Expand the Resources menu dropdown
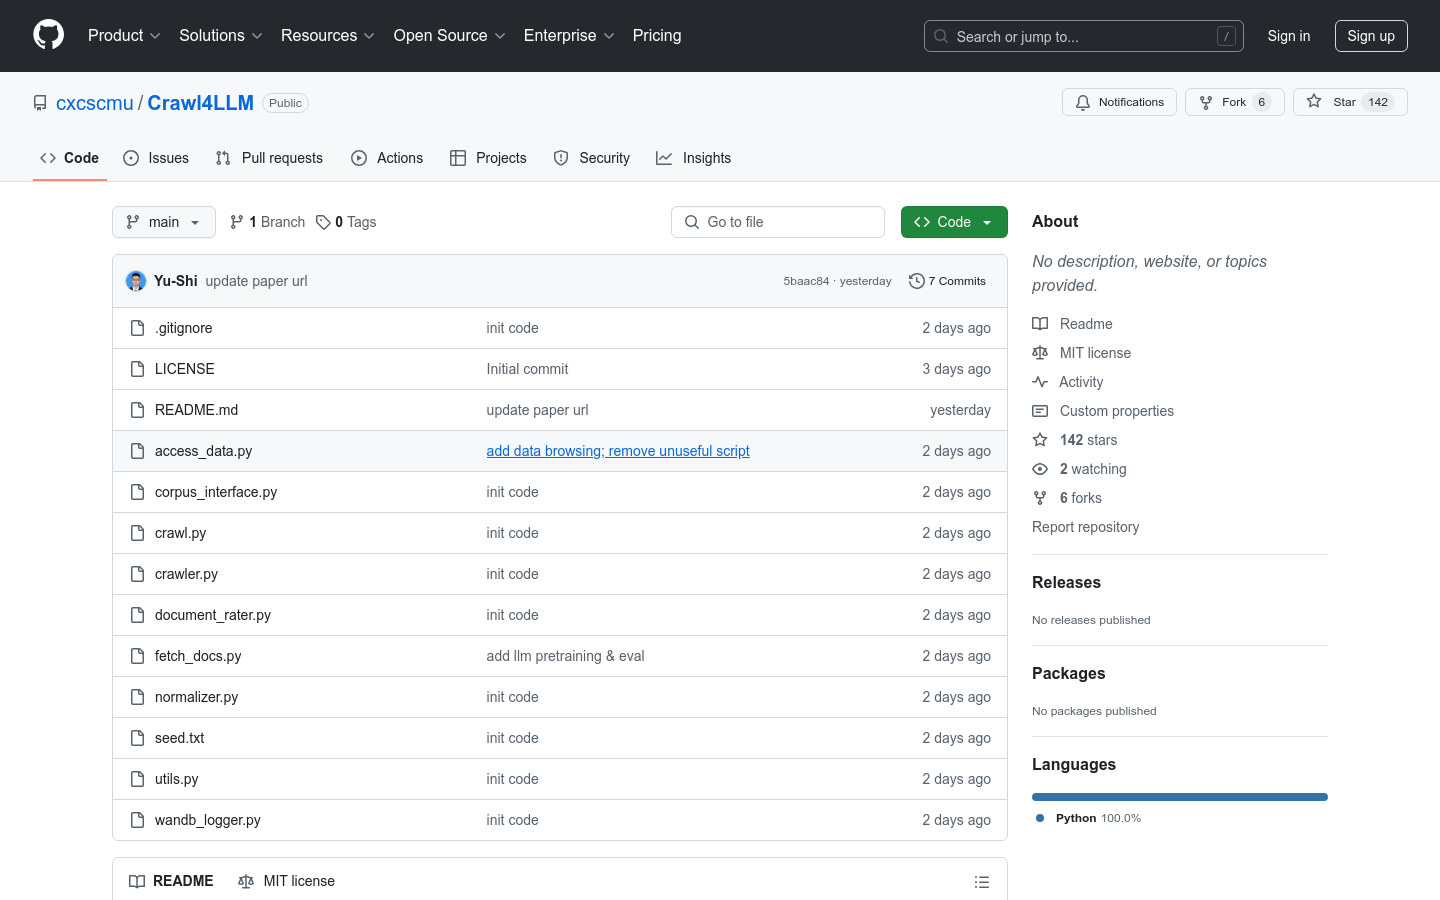The image size is (1440, 900). [x=328, y=35]
